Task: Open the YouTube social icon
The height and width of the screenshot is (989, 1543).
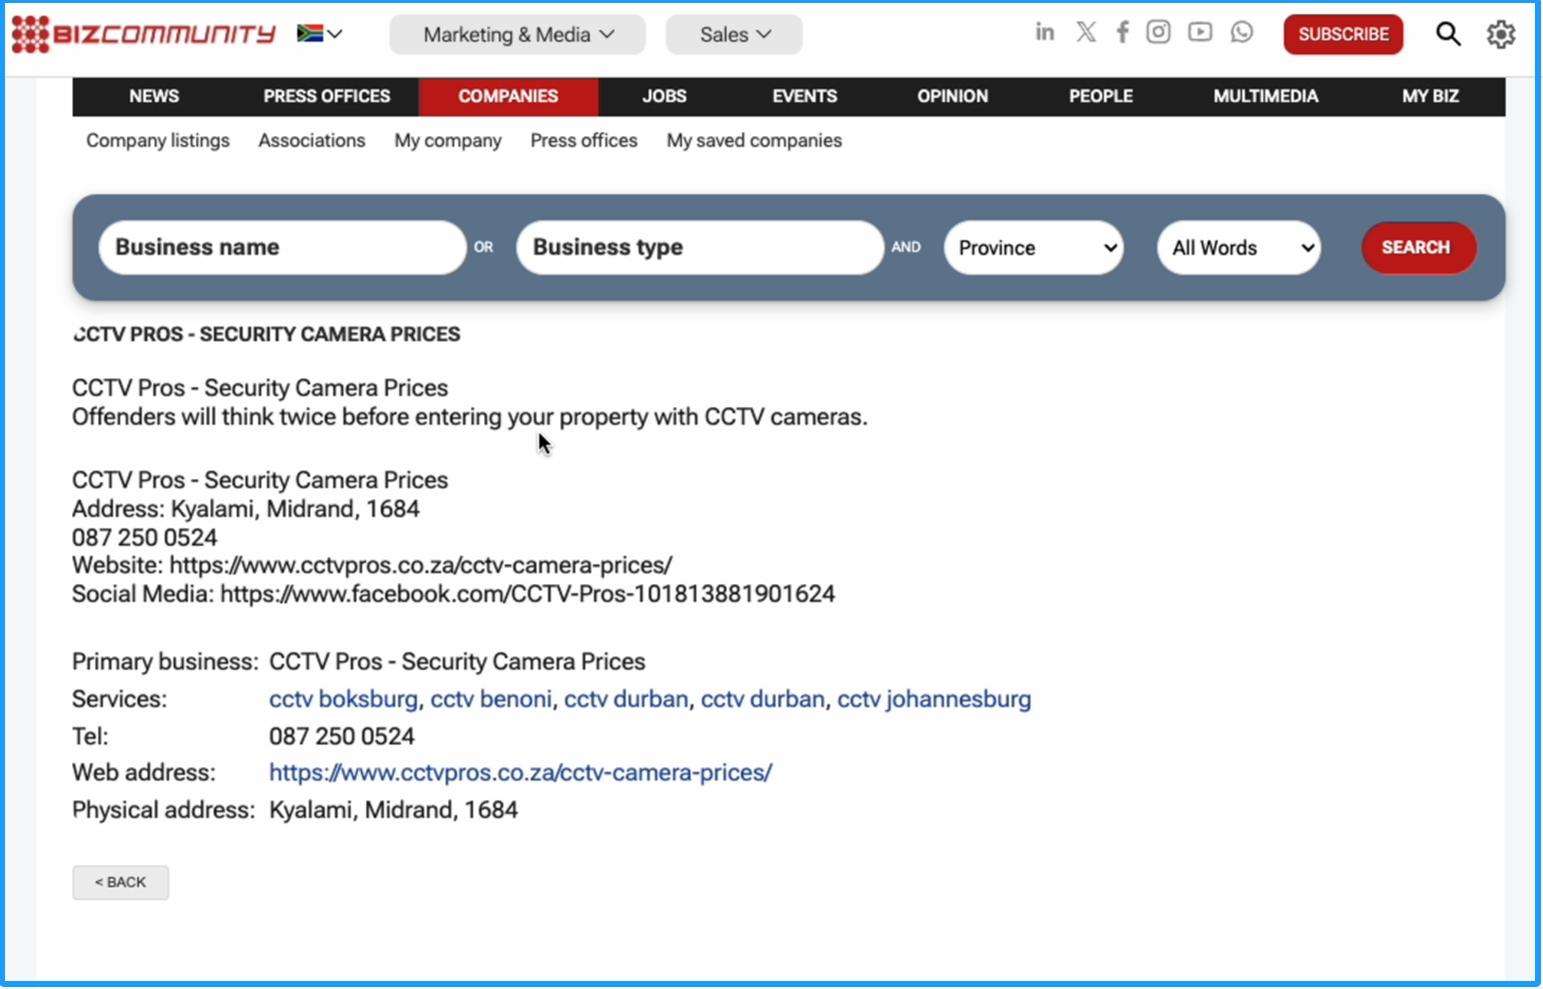Action: 1200,32
